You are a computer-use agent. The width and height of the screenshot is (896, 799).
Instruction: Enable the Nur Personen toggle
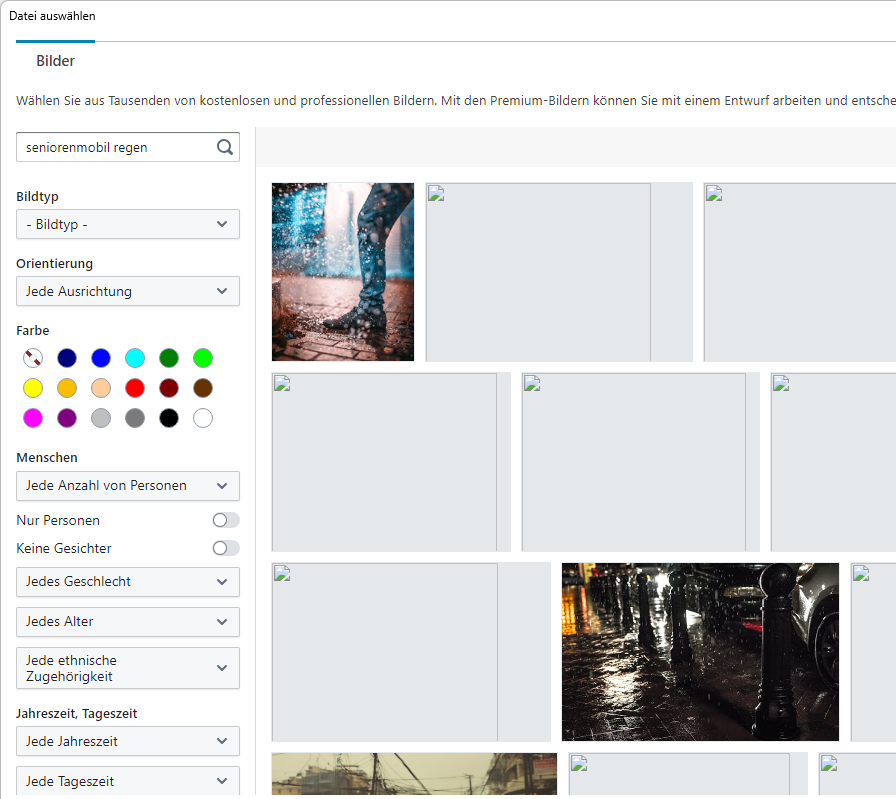coord(226,520)
